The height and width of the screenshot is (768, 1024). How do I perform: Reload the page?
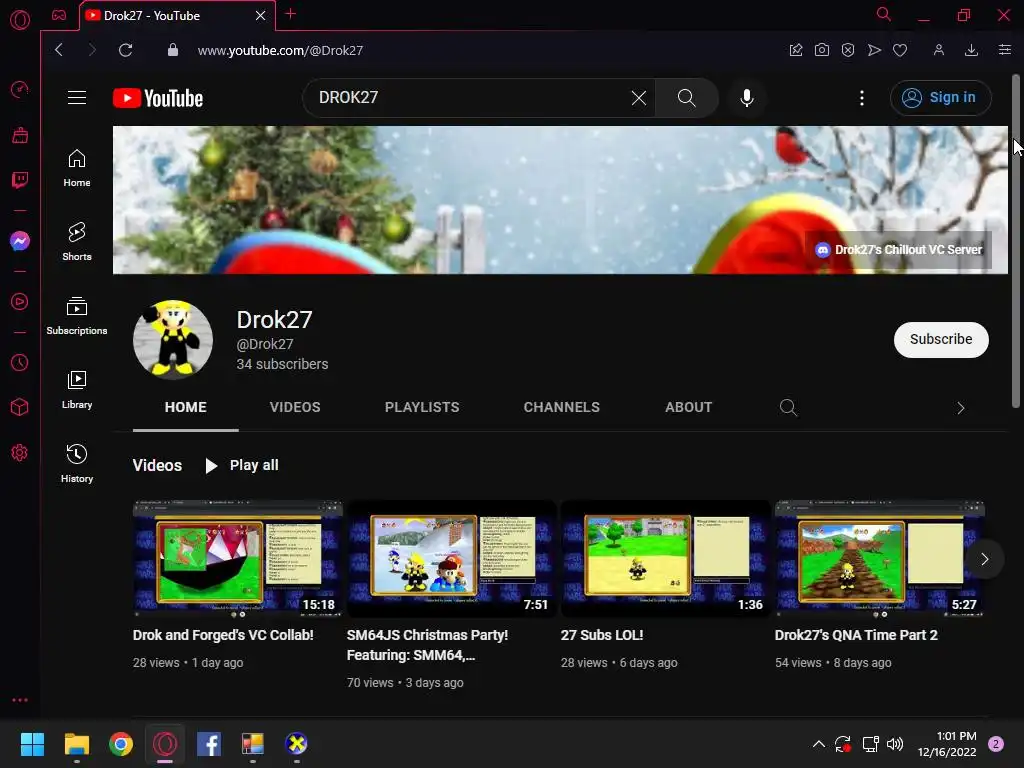(125, 50)
